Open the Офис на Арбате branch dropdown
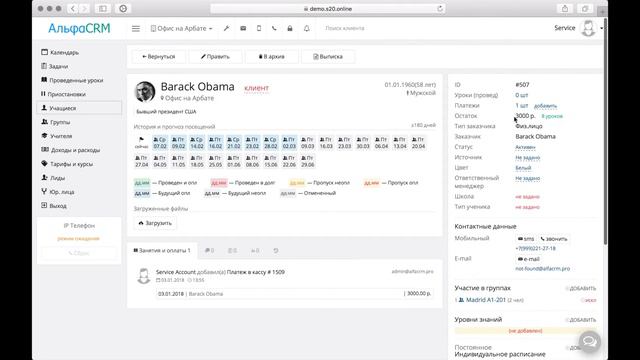 (182, 29)
